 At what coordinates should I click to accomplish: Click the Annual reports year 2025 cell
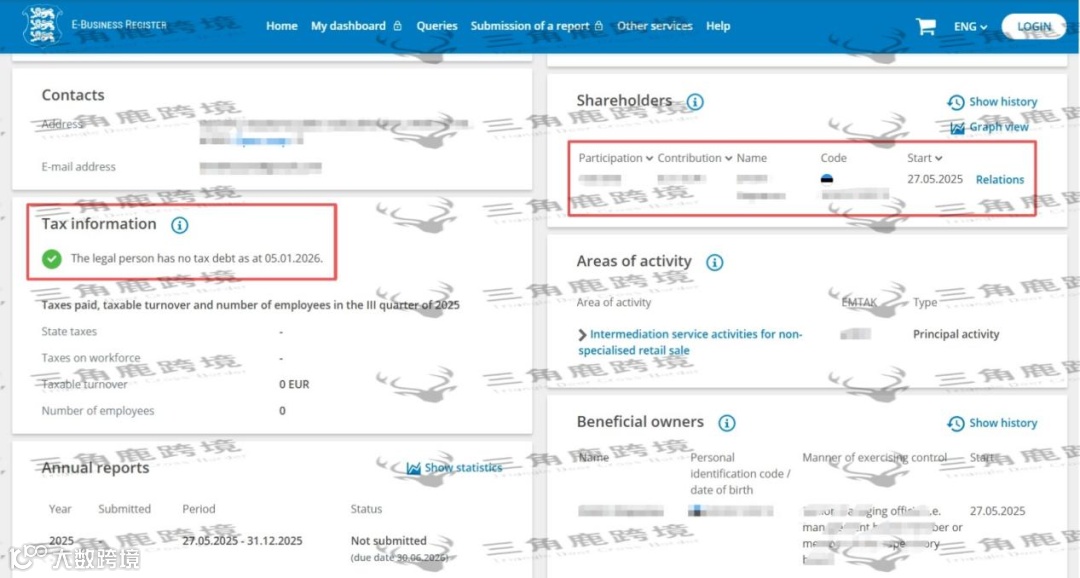(x=61, y=541)
